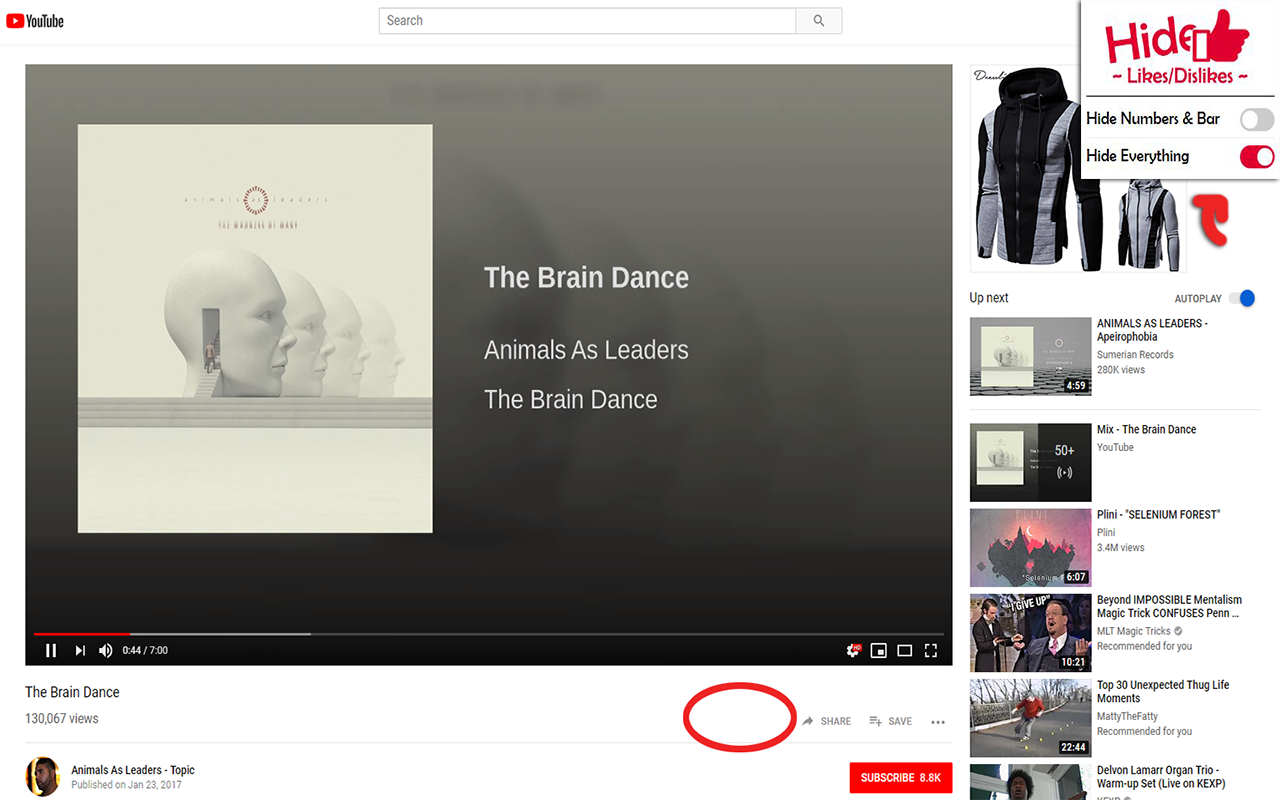This screenshot has height=800, width=1280.
Task: Click 'Beyond IMPOSSIBLE Mentalism' video title
Action: click(x=1169, y=606)
